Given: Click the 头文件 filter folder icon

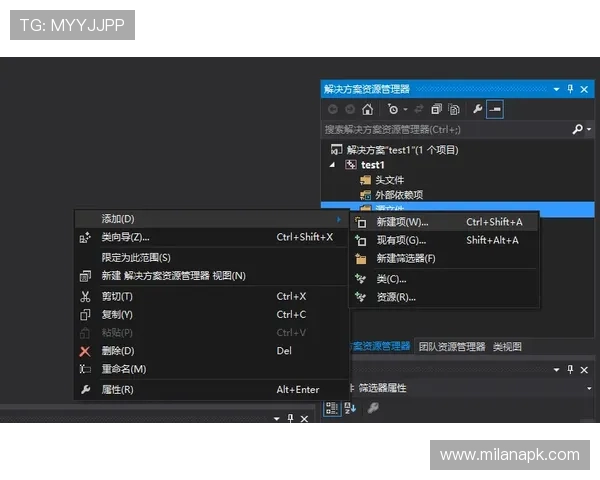Looking at the screenshot, I should click(x=365, y=180).
